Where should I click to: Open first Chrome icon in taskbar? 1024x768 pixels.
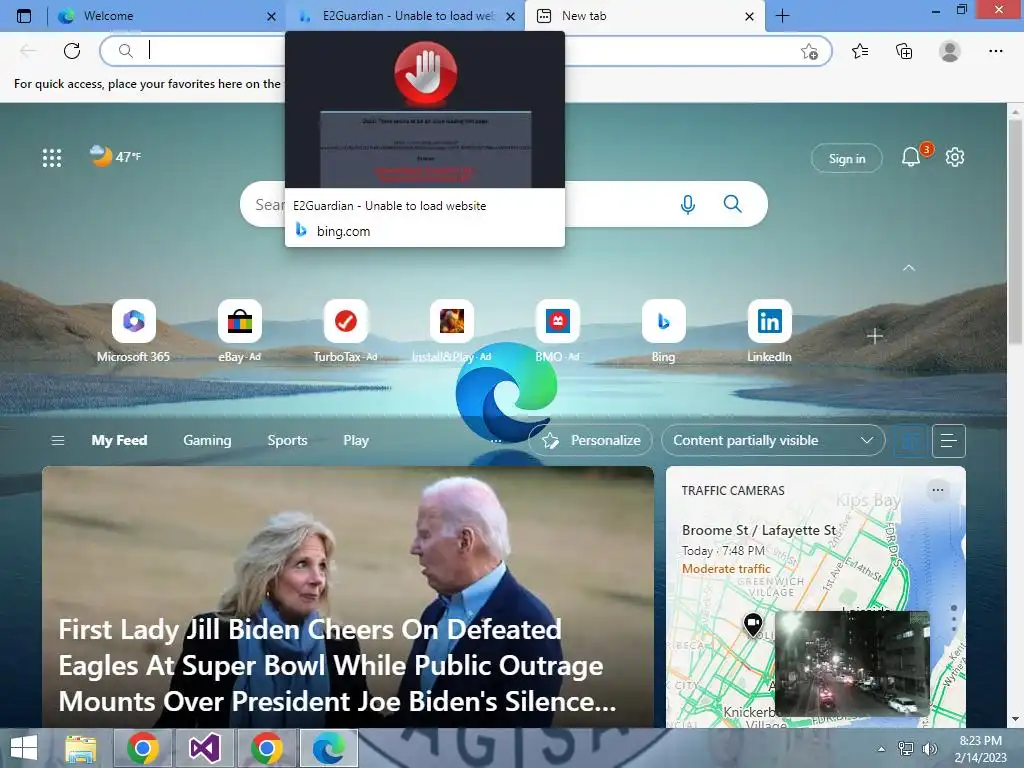[143, 748]
